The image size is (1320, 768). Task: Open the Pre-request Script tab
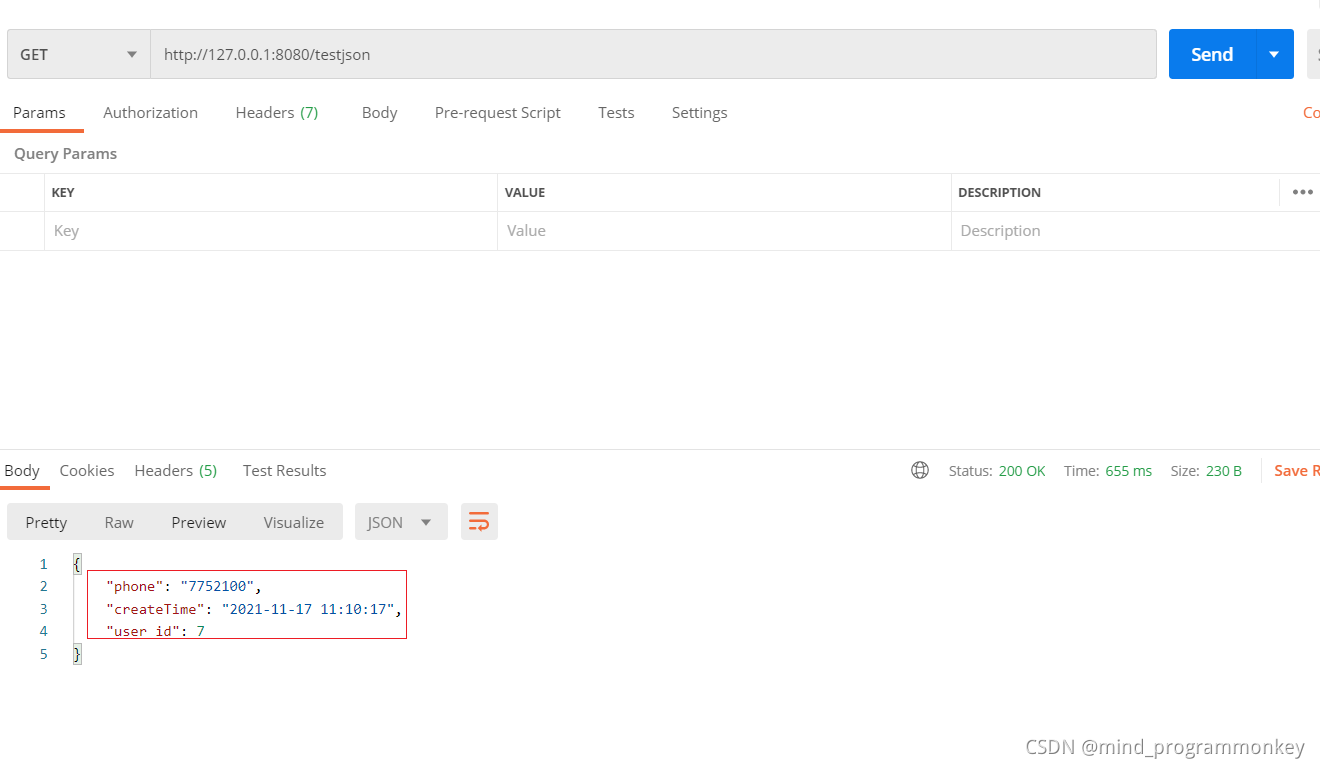[x=497, y=113]
